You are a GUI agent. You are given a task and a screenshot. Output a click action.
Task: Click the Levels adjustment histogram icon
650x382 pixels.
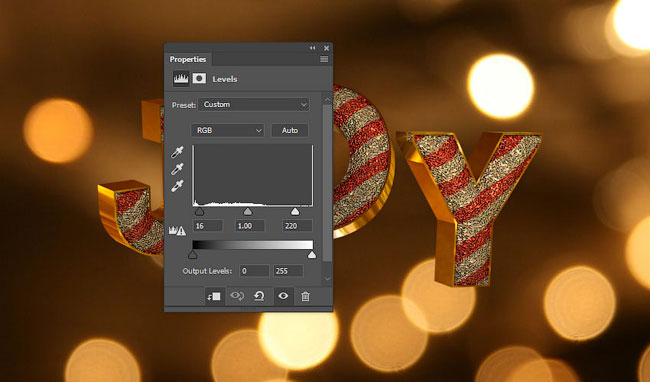pos(181,78)
